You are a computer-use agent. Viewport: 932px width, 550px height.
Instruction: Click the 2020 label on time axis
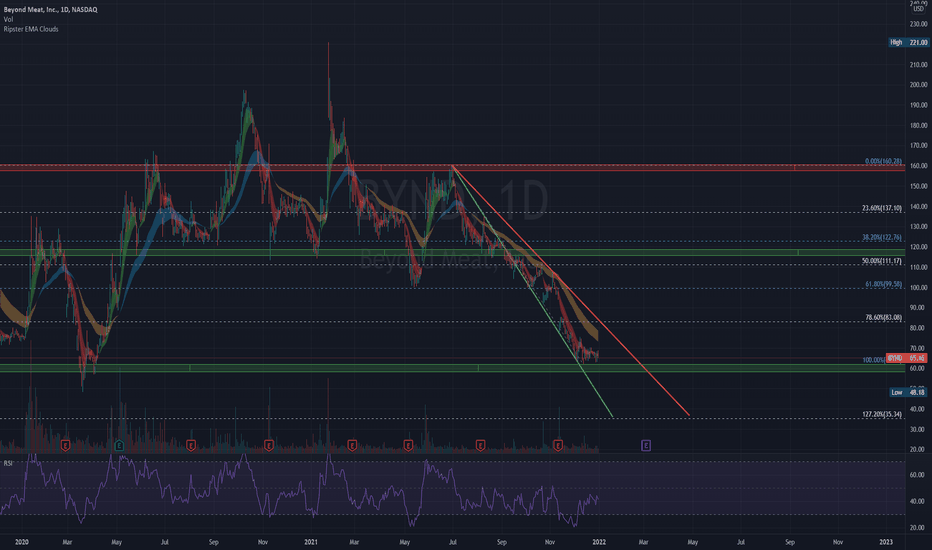coord(22,542)
